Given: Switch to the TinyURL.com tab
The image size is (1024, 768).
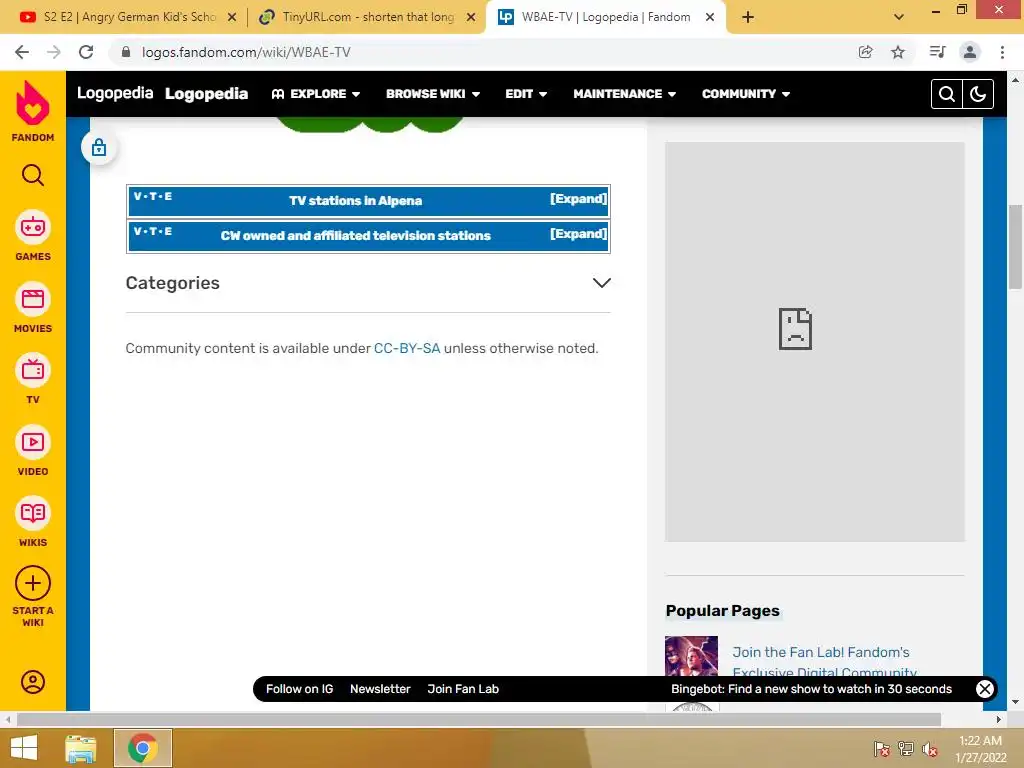Looking at the screenshot, I should click(x=368, y=17).
